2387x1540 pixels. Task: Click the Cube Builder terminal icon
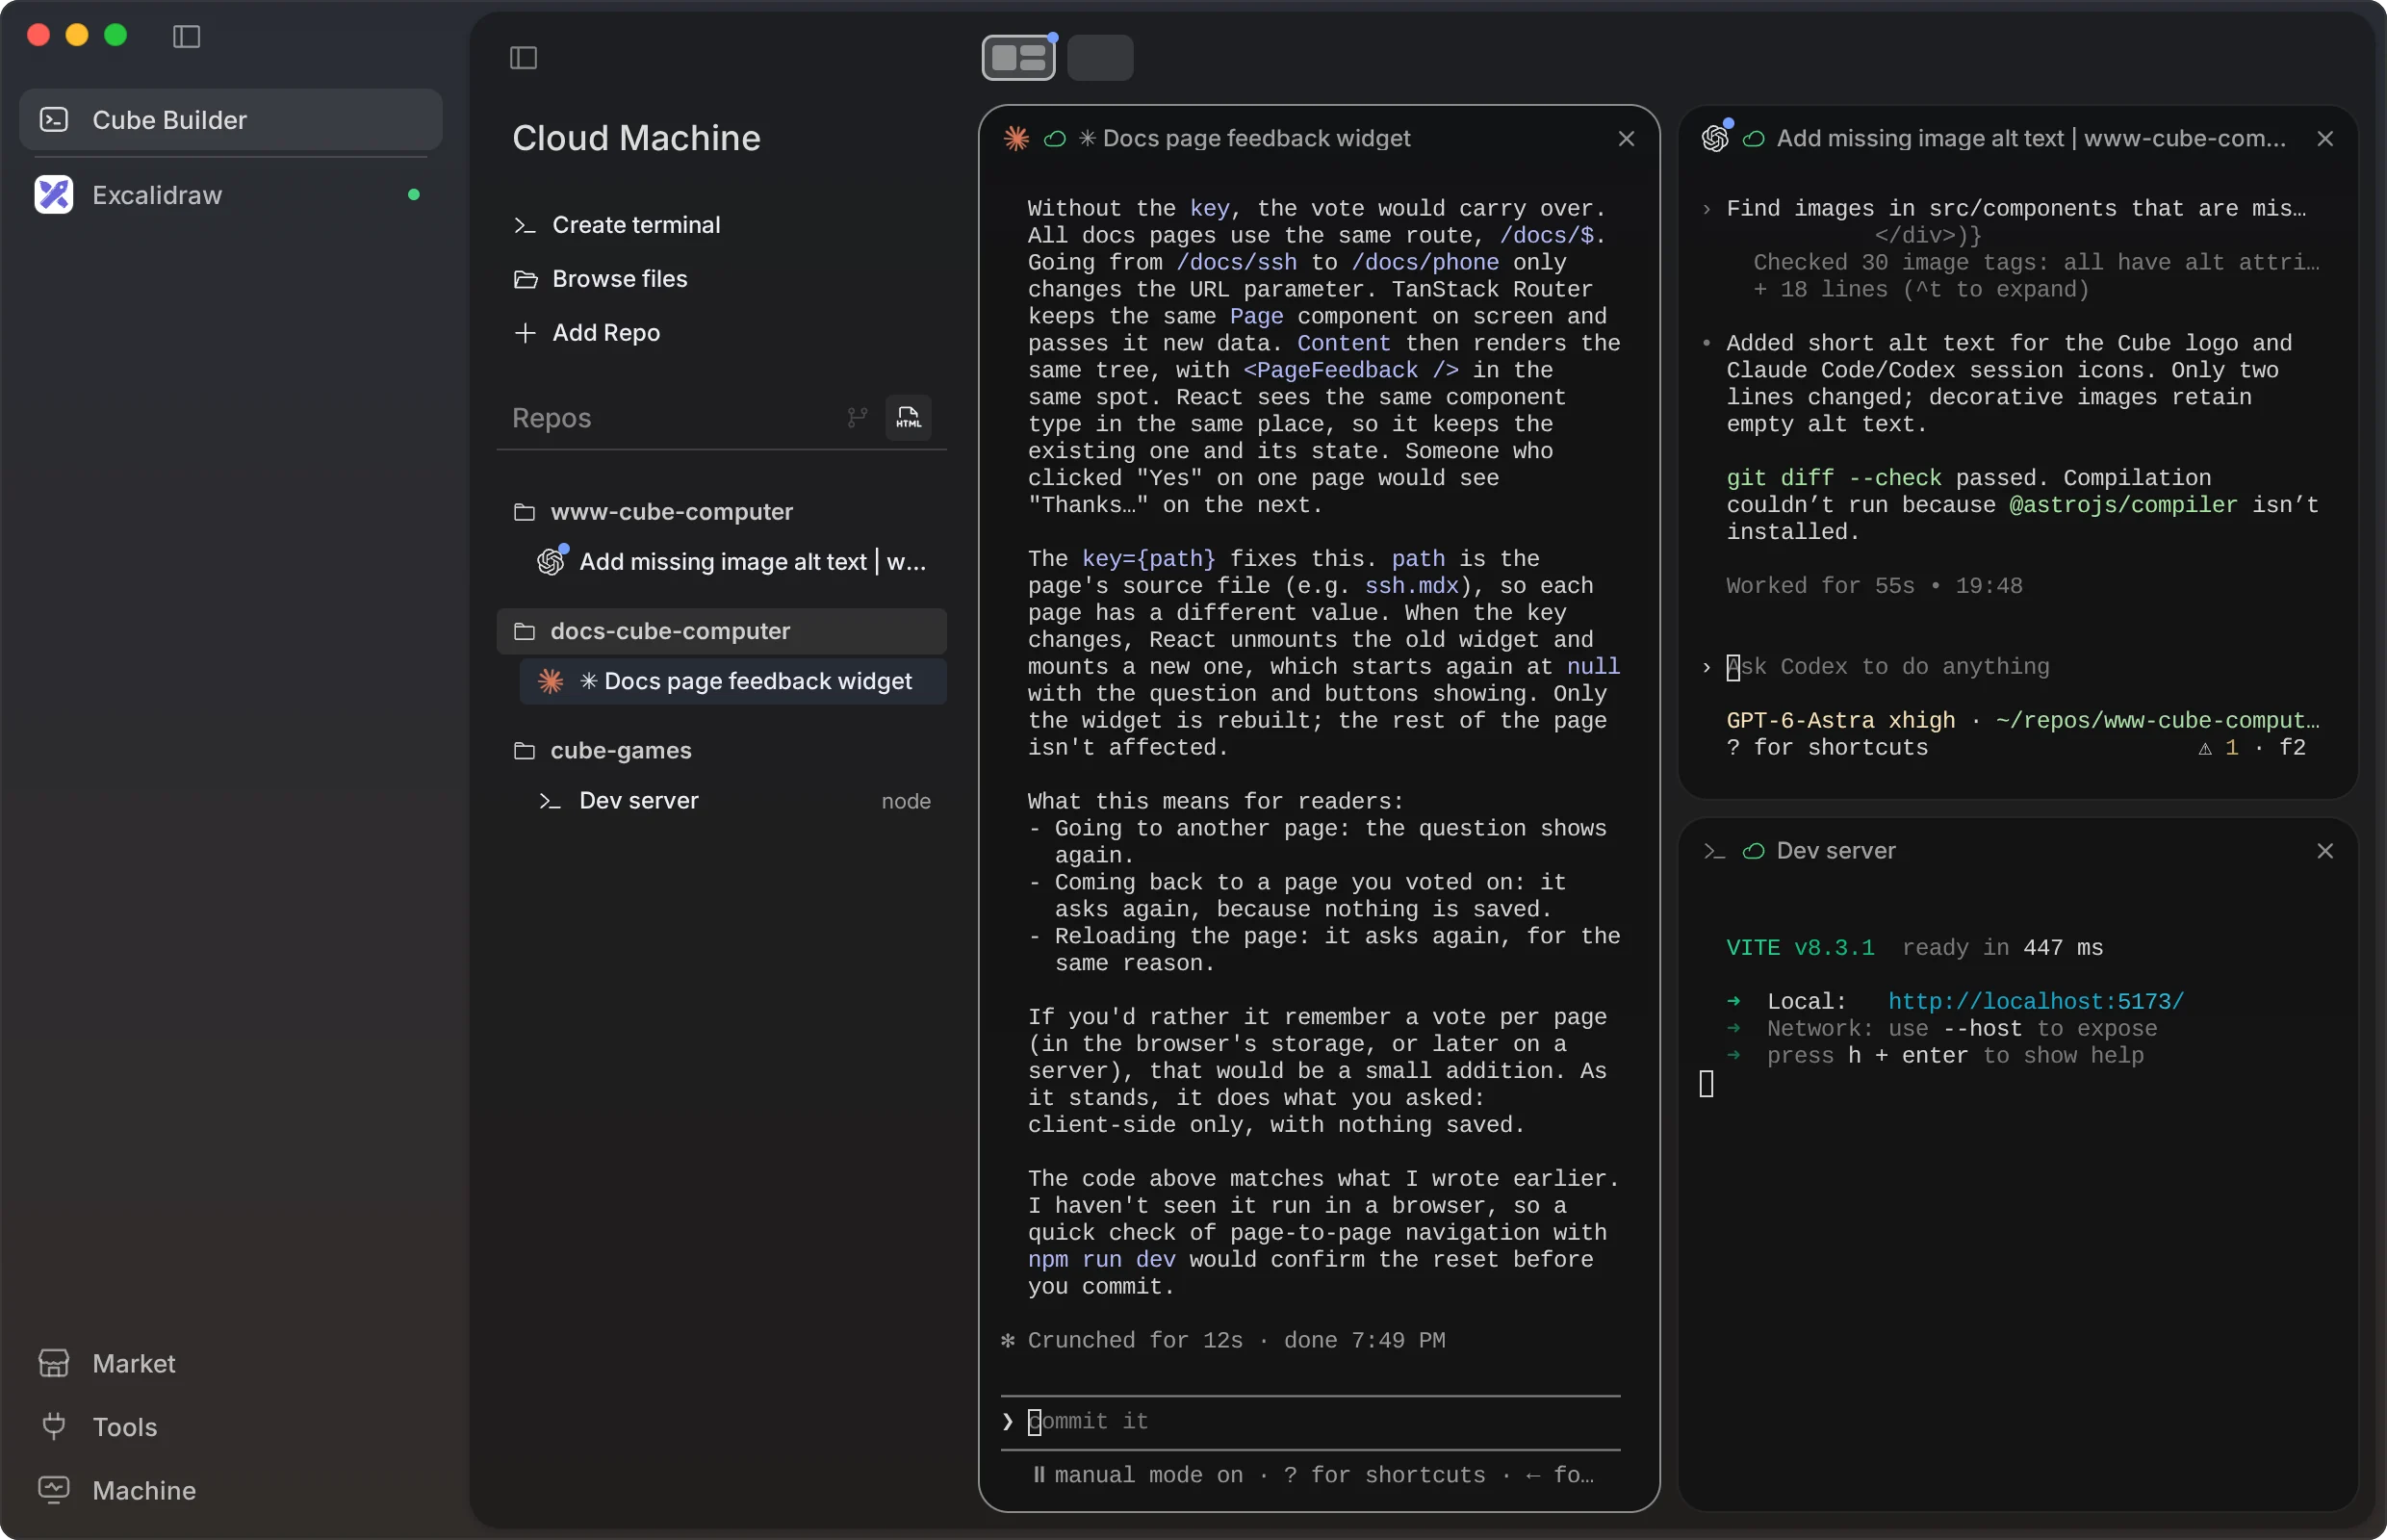(x=54, y=120)
